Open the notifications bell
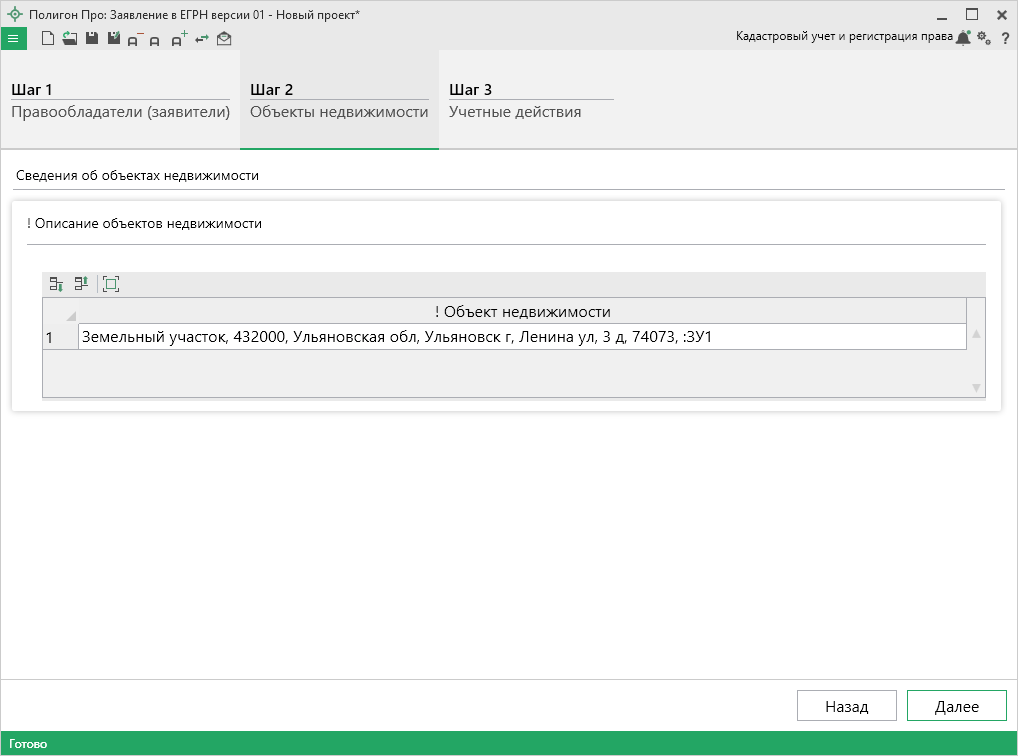Viewport: 1018px width, 756px height. 963,38
